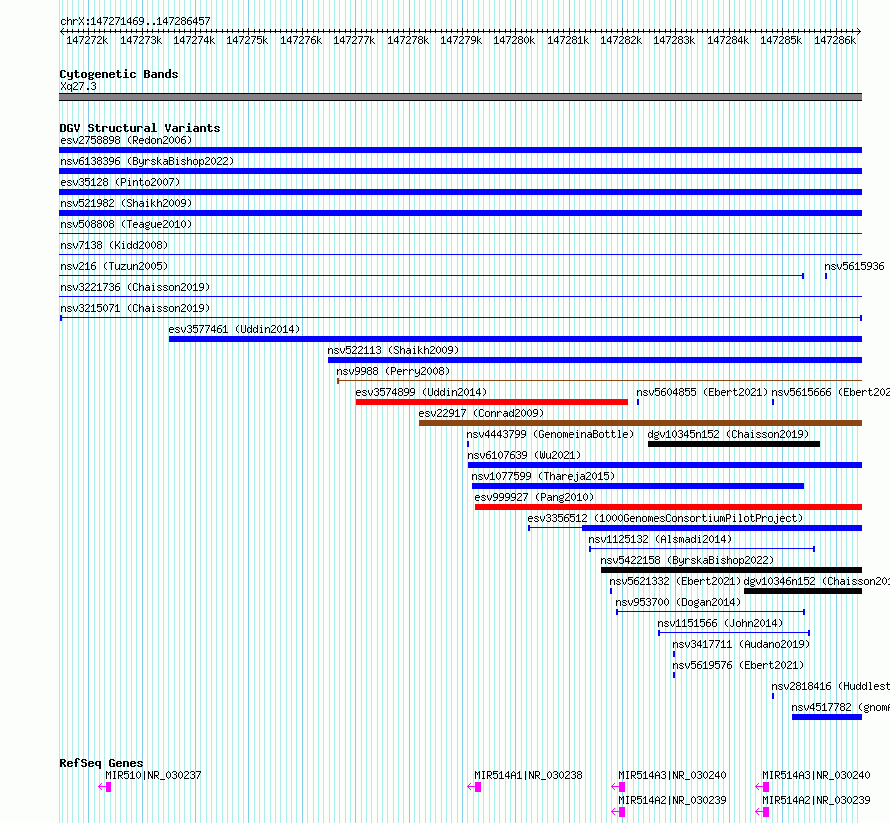Click the nsv5615666 variant label
This screenshot has height=823, width=890.
coord(830,392)
